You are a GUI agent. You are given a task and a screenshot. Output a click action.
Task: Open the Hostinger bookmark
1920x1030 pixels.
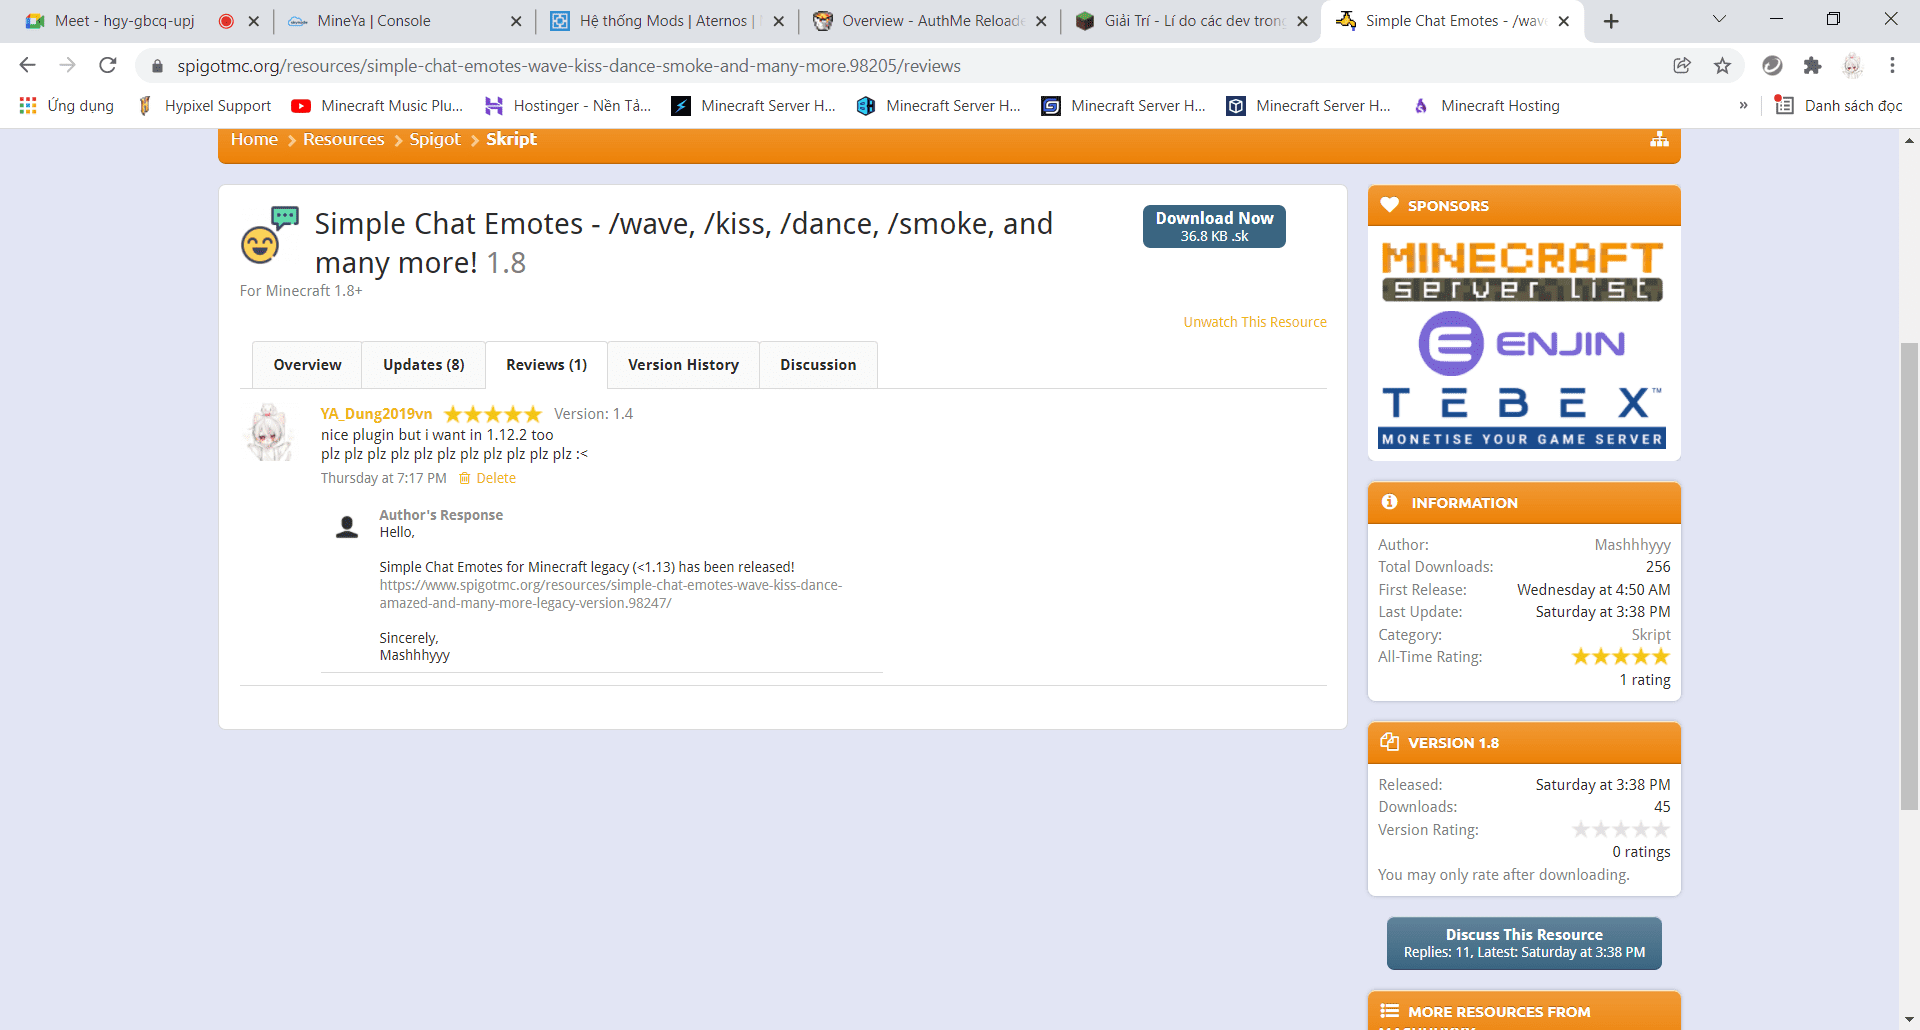[567, 105]
